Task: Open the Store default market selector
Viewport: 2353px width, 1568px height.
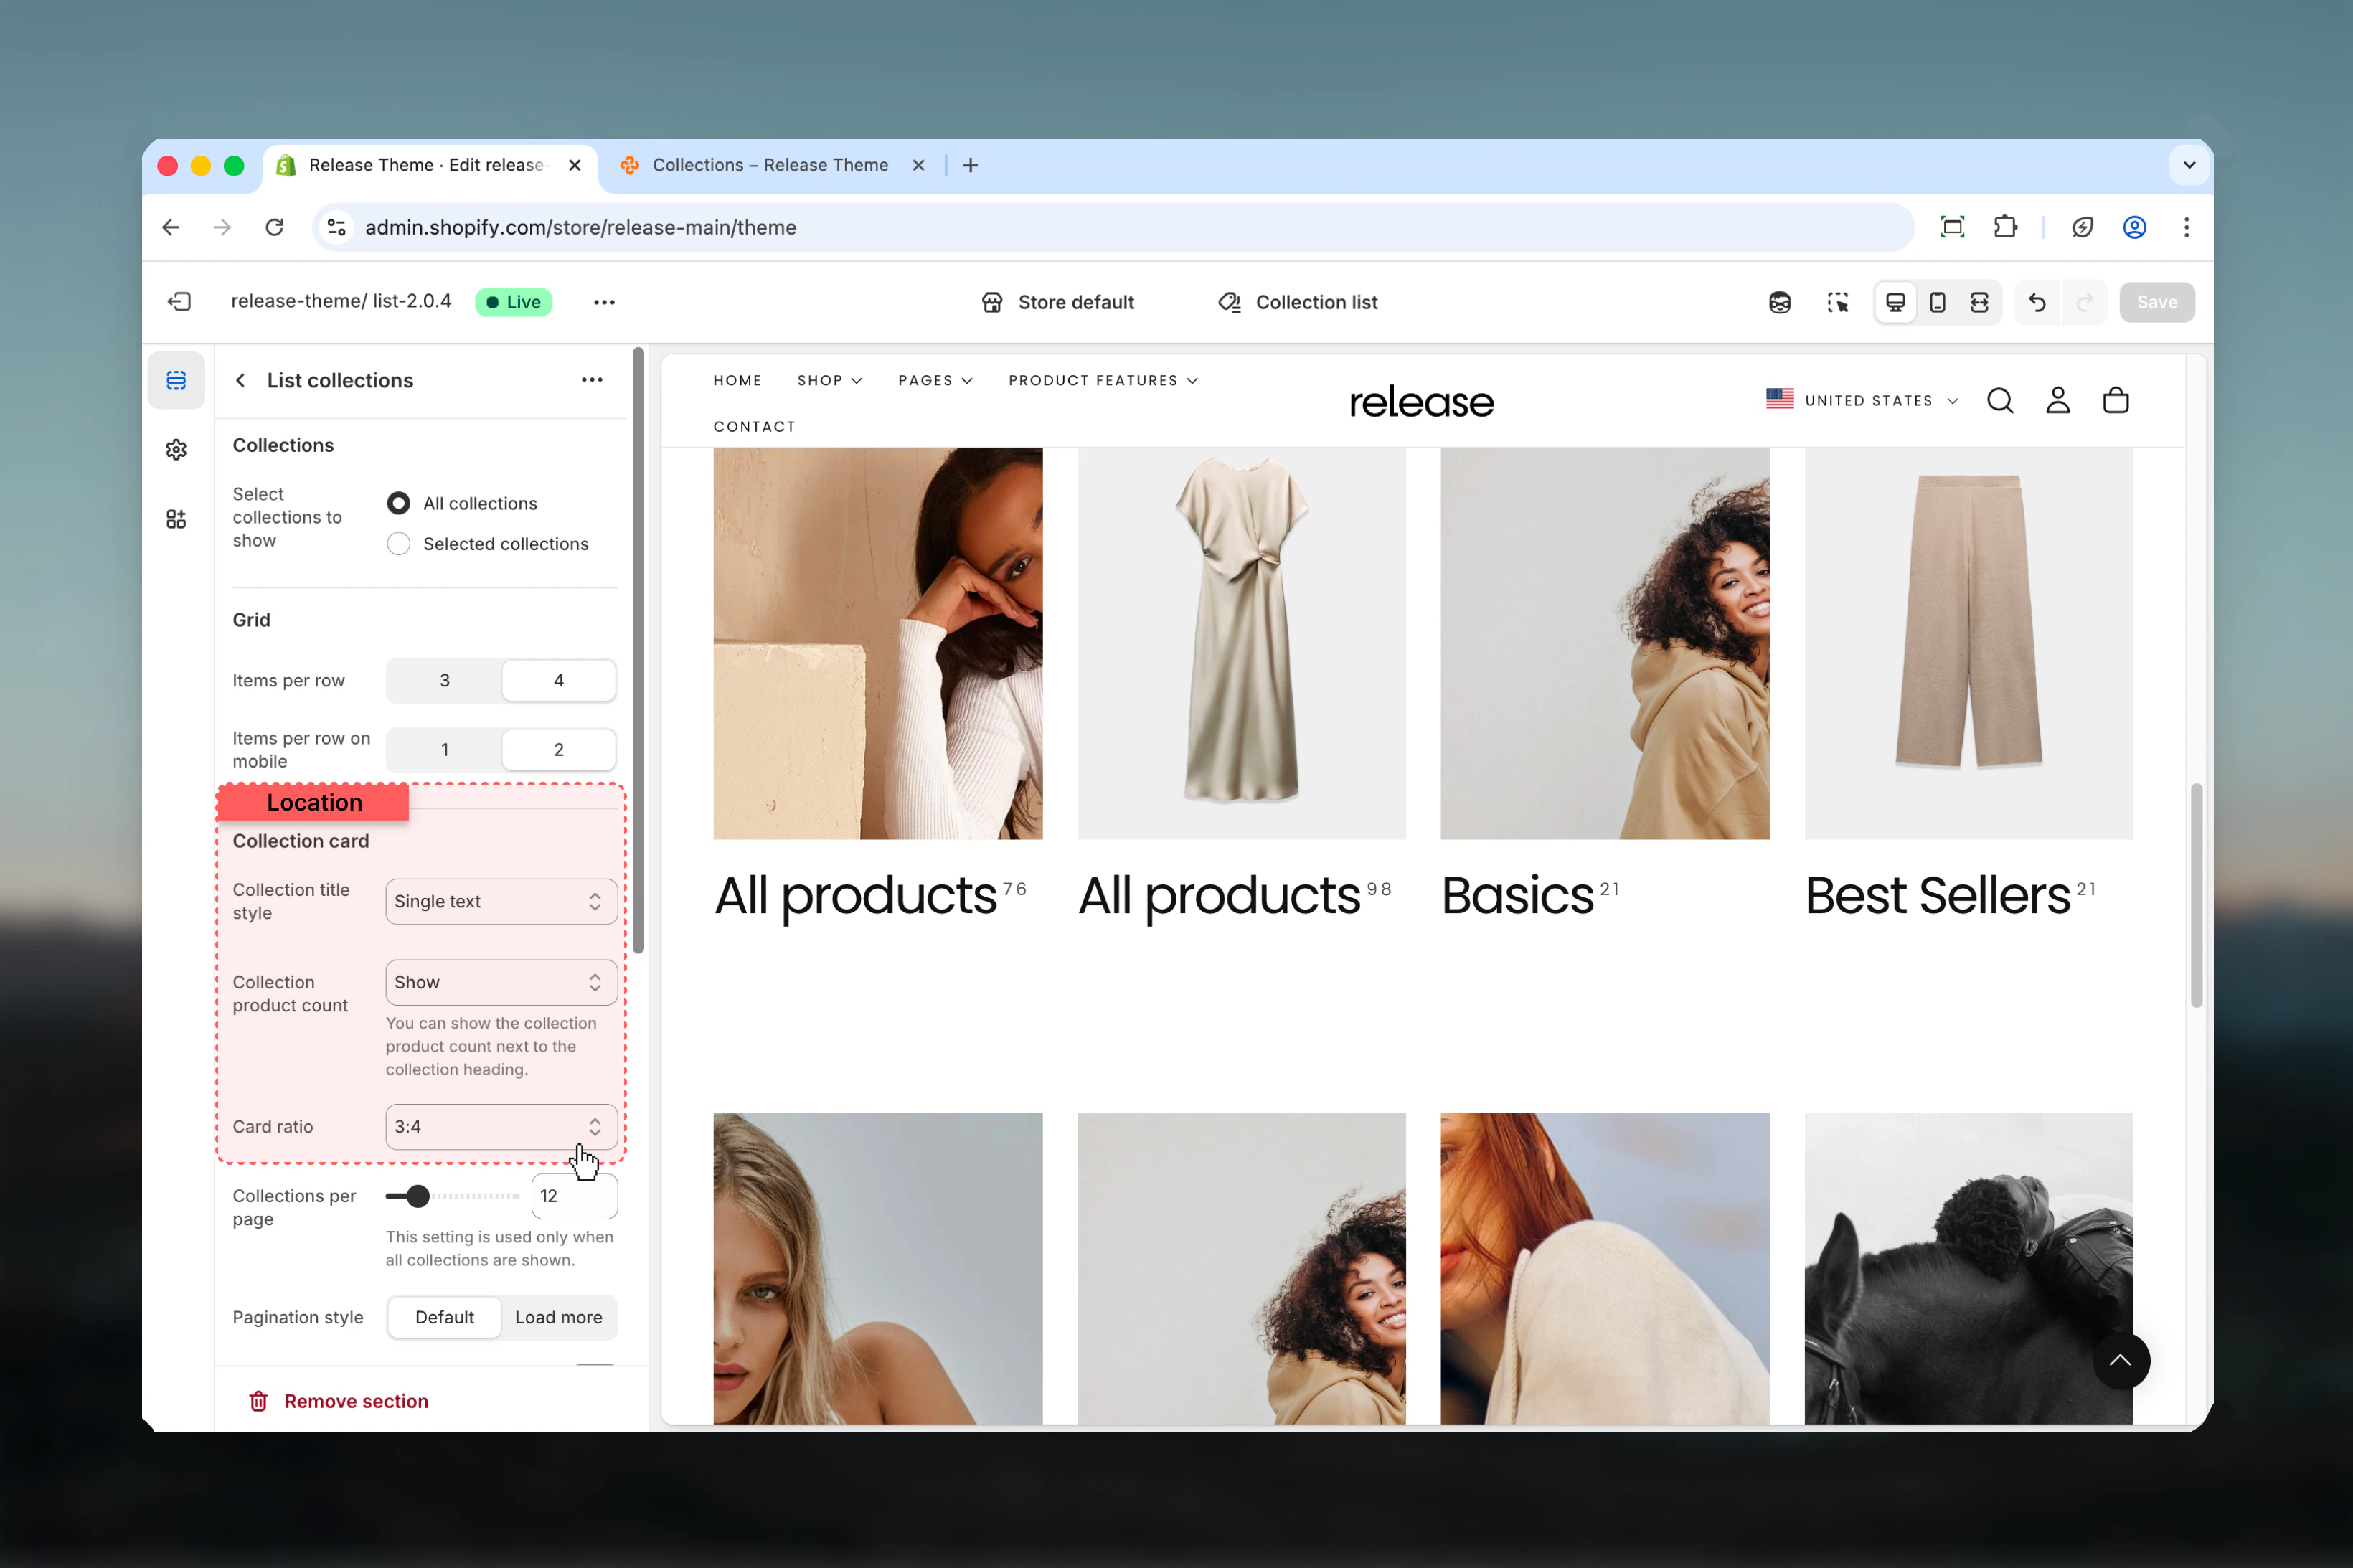Action: point(1058,302)
